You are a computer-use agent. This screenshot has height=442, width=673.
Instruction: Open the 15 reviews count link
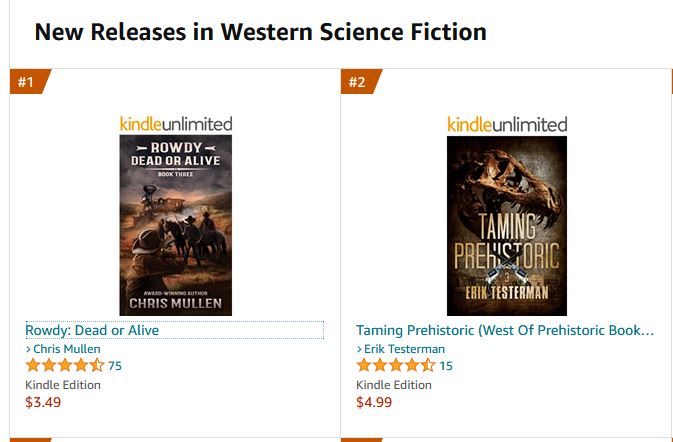click(x=446, y=366)
